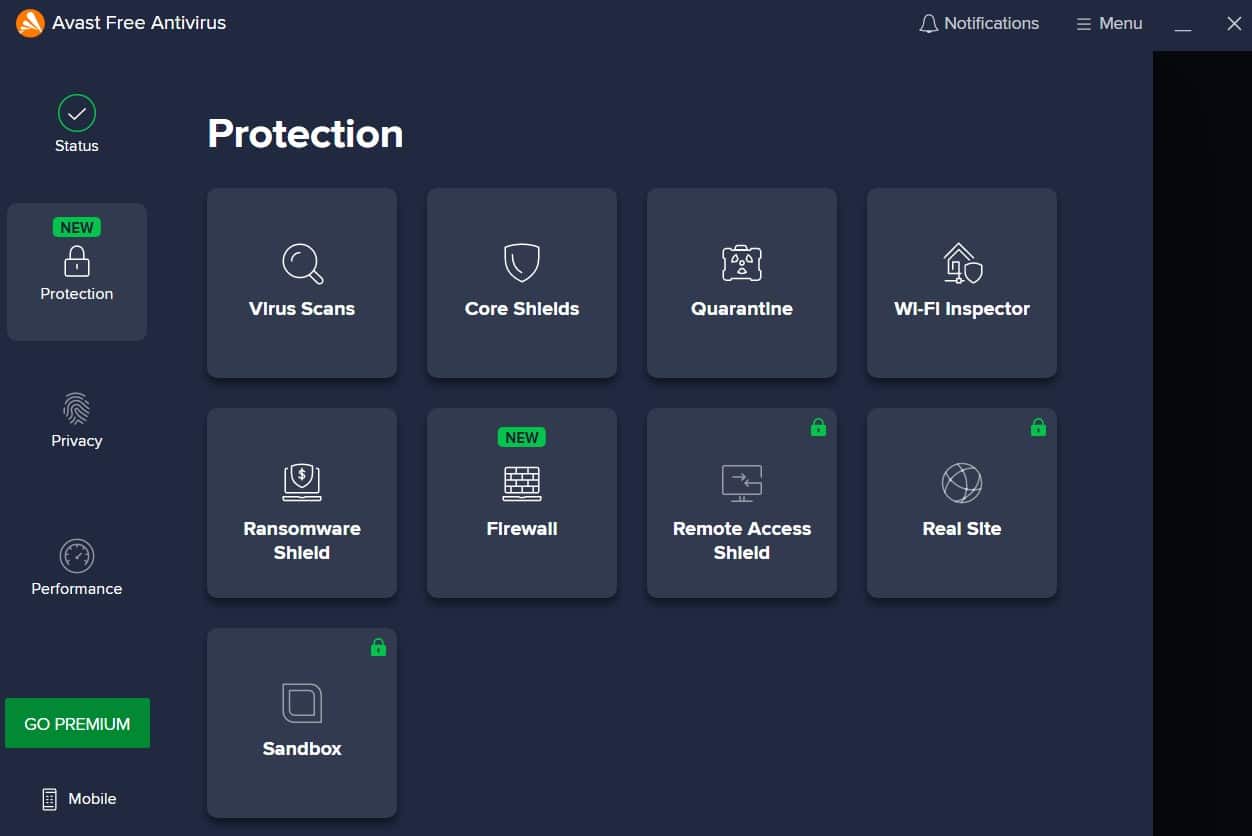Open Core Shields settings

(521, 283)
